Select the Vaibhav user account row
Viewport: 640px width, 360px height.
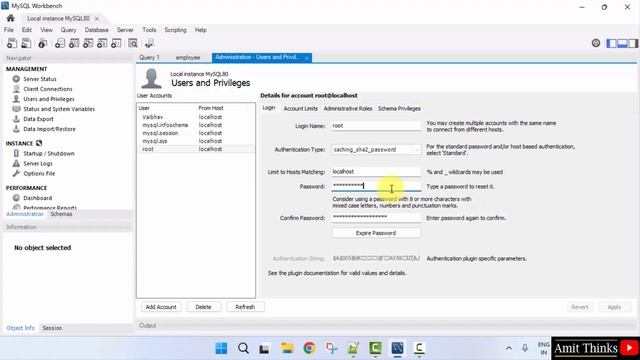[196, 117]
